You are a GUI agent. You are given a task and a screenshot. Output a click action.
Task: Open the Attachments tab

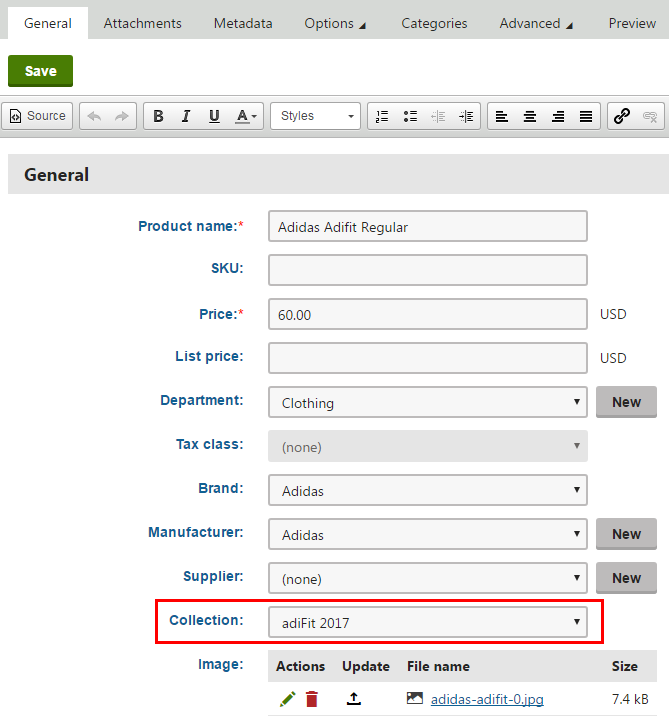point(143,23)
